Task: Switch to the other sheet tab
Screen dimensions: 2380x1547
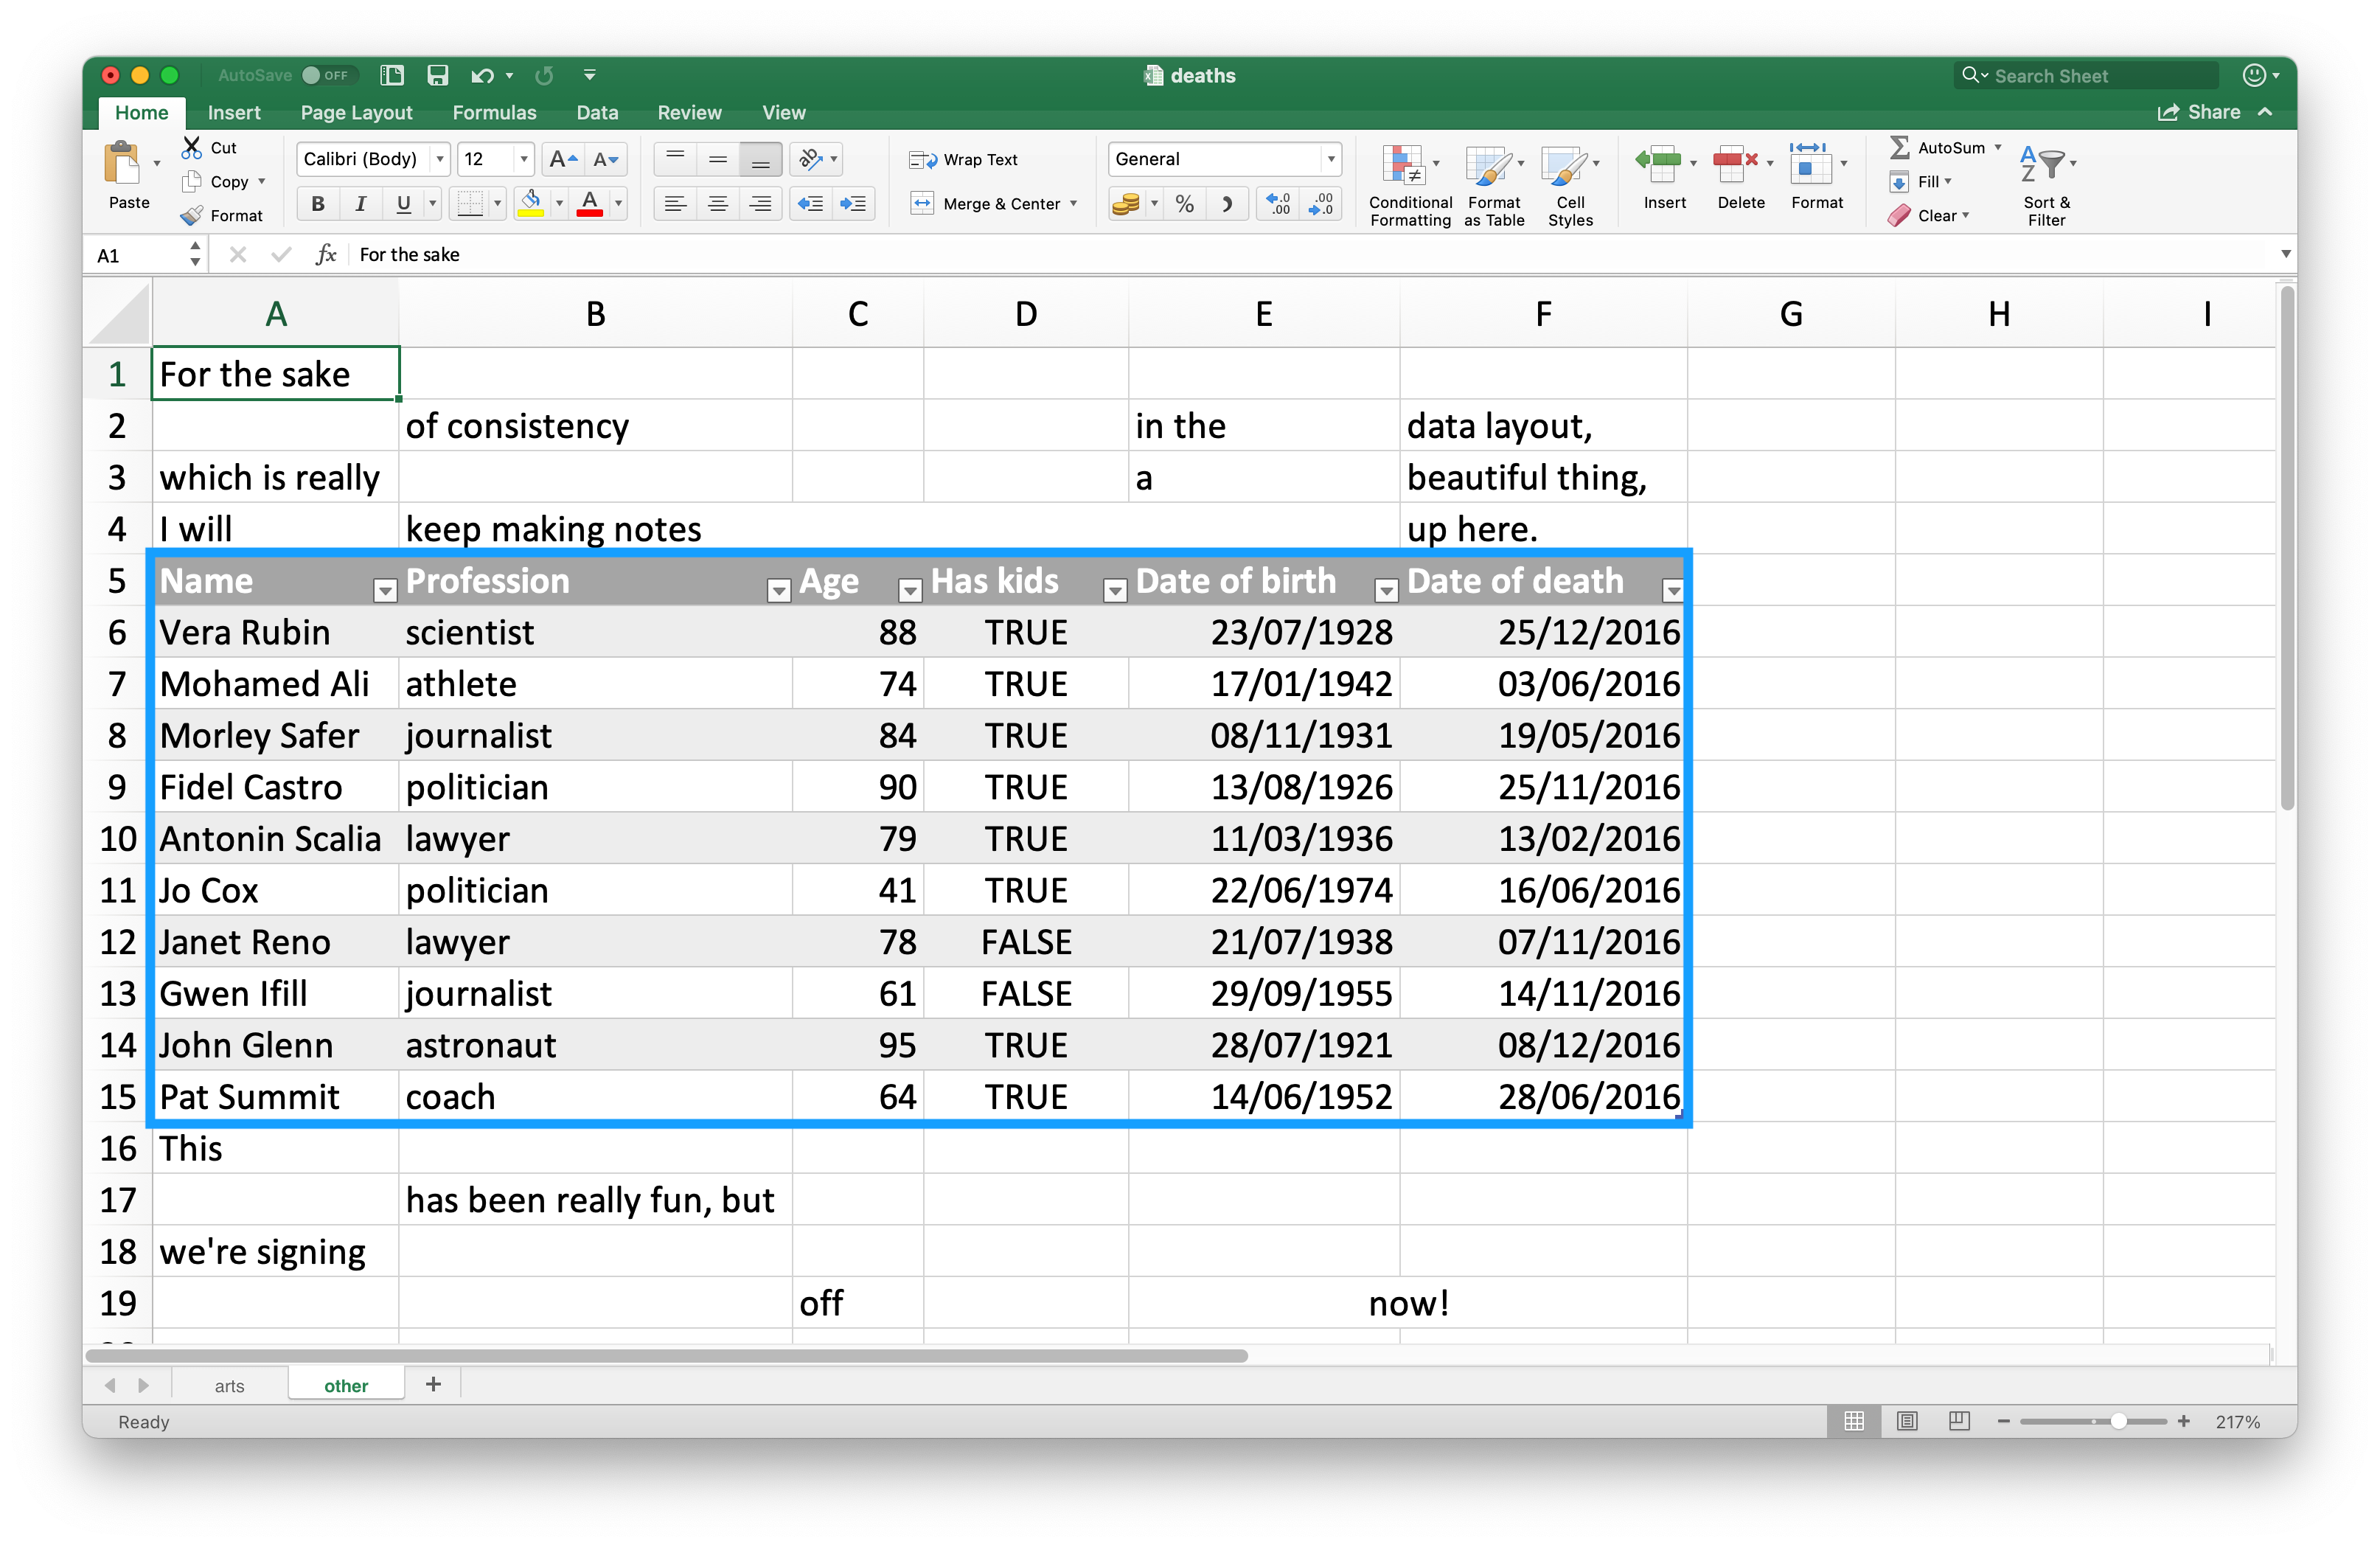Action: (x=231, y=1384)
